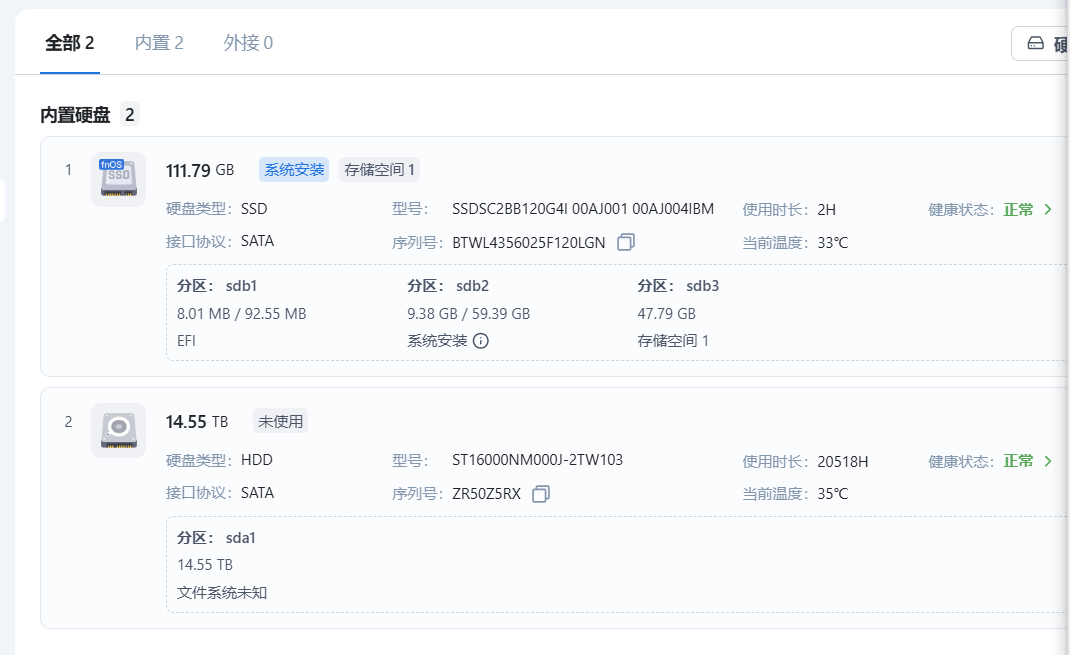This screenshot has height=655, width=1070.
Task: Click the 47.79 GB size of sdb3
Action: click(x=667, y=314)
